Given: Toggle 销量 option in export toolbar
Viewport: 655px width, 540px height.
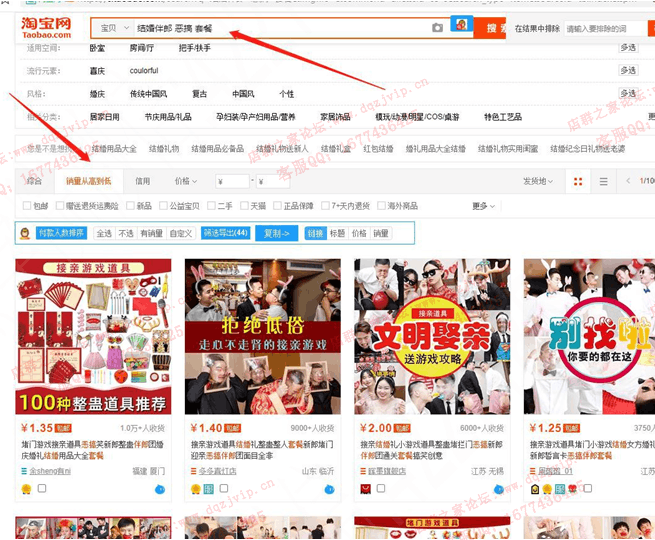Looking at the screenshot, I should 381,233.
